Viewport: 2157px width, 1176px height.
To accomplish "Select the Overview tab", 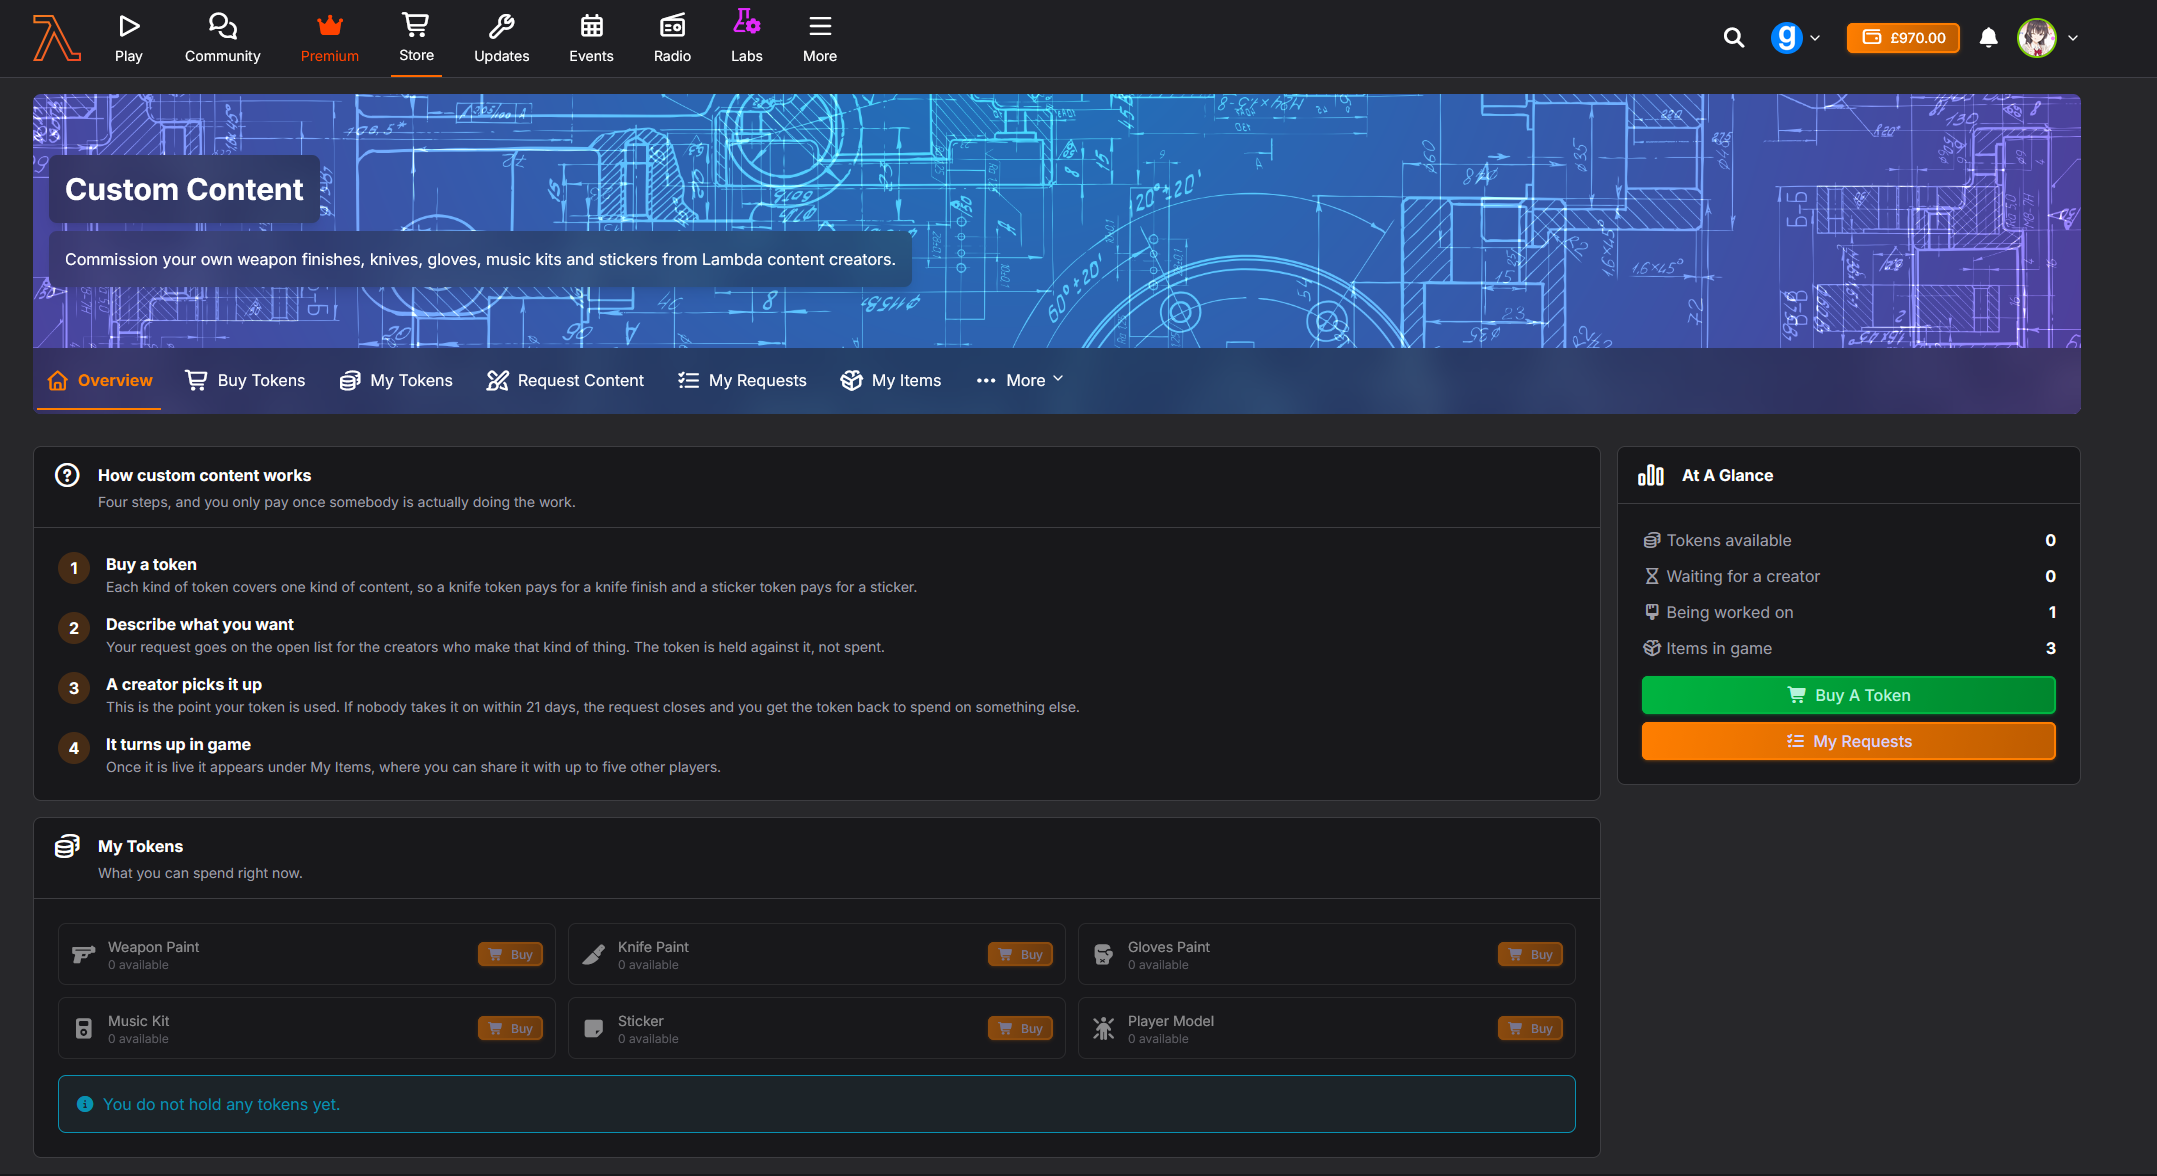I will click(100, 380).
